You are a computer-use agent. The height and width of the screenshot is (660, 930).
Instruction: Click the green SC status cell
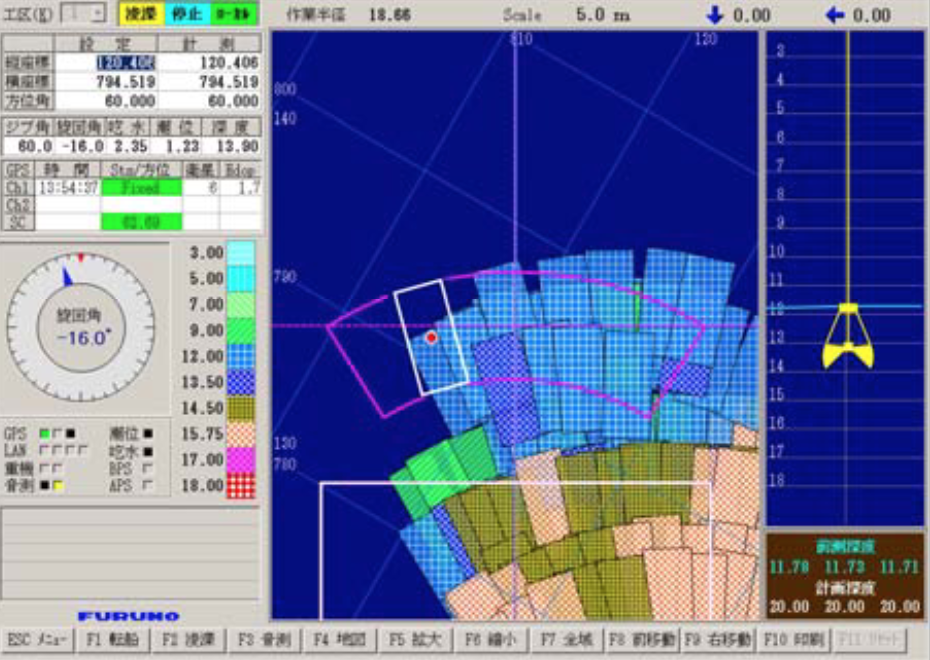[142, 222]
